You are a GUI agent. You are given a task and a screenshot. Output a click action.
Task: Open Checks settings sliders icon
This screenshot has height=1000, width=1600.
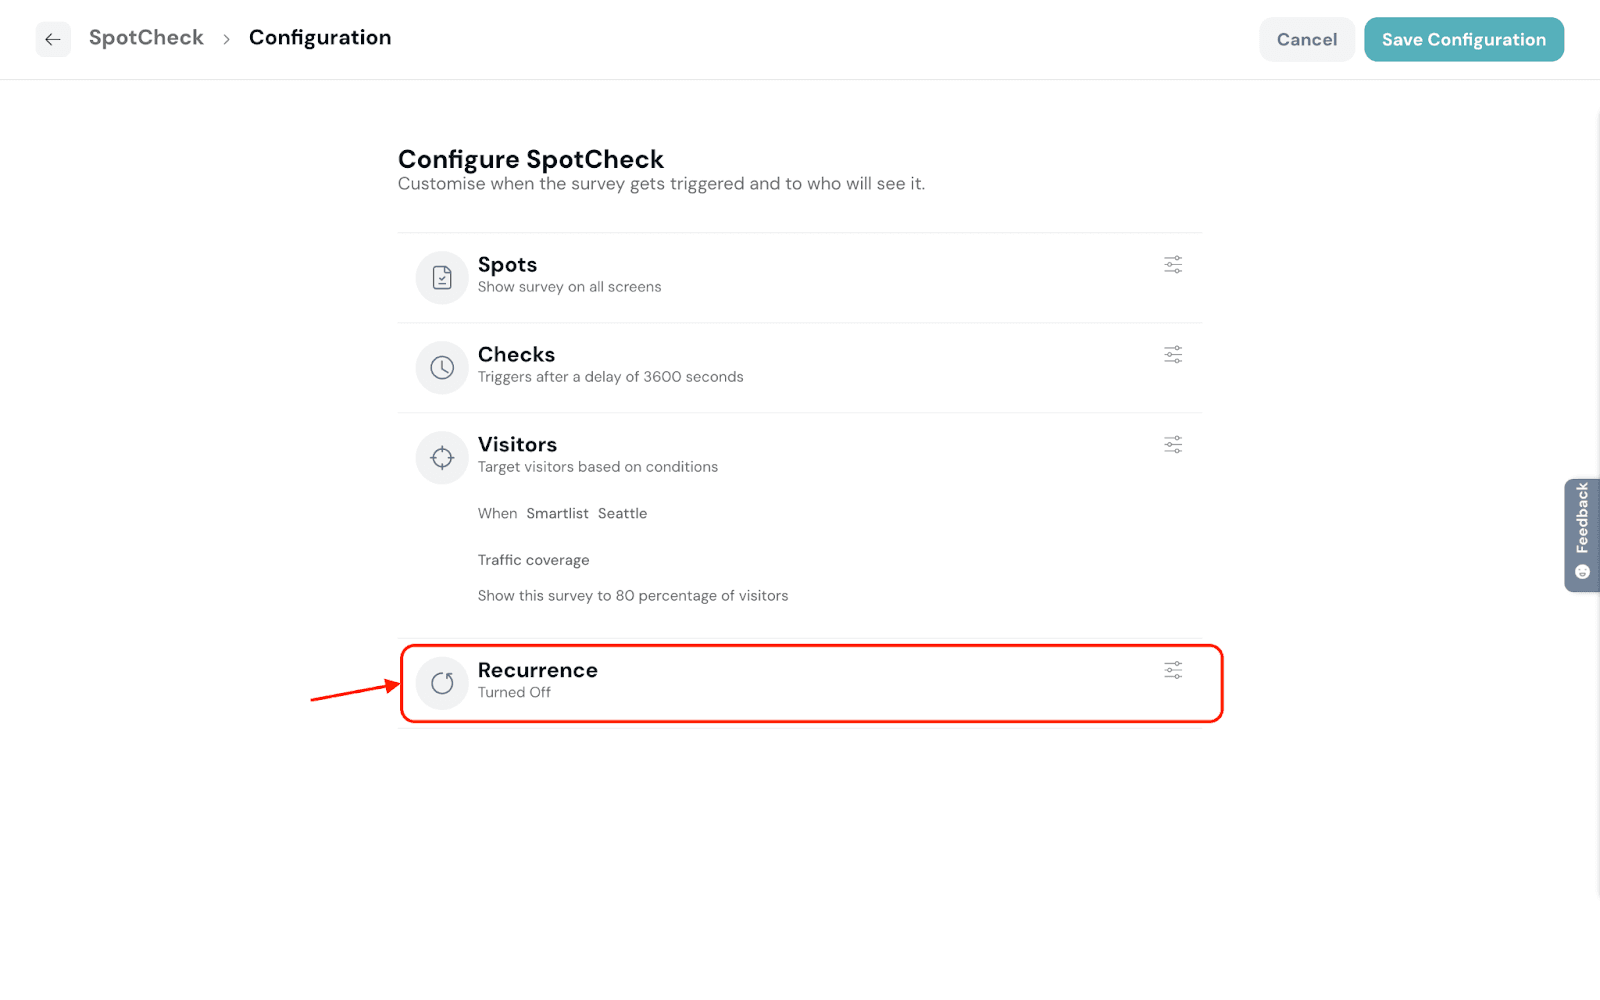click(x=1173, y=355)
